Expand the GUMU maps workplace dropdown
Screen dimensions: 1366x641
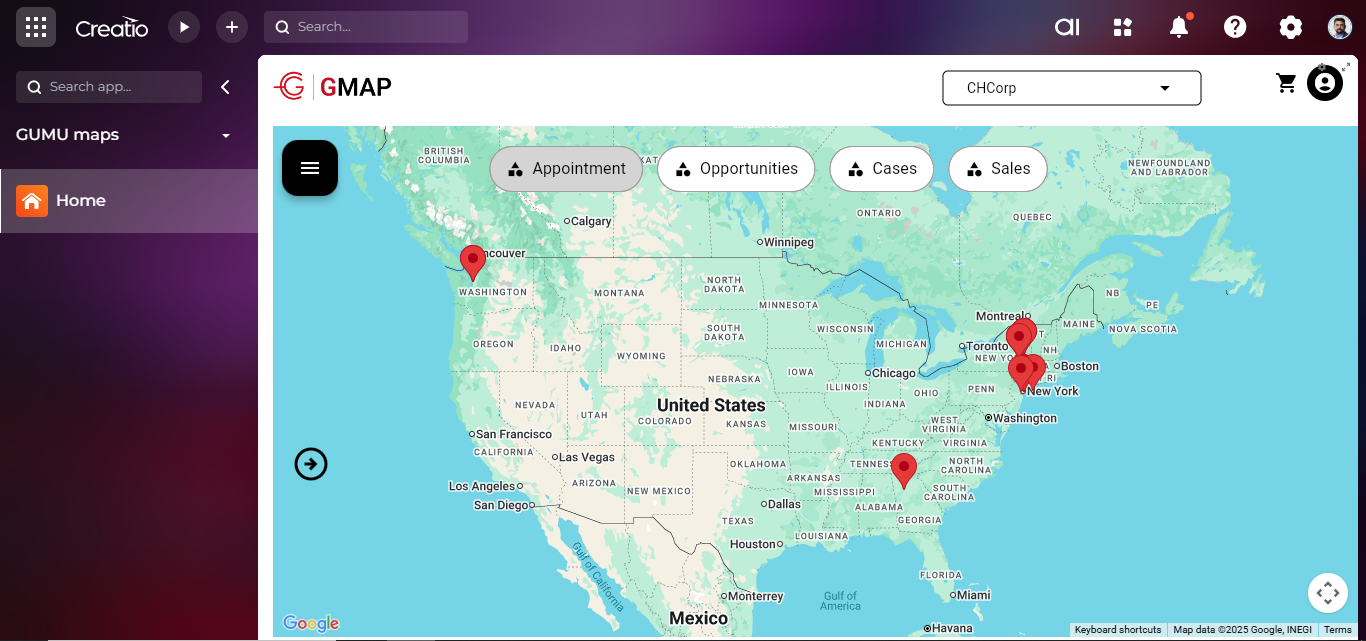click(x=226, y=135)
